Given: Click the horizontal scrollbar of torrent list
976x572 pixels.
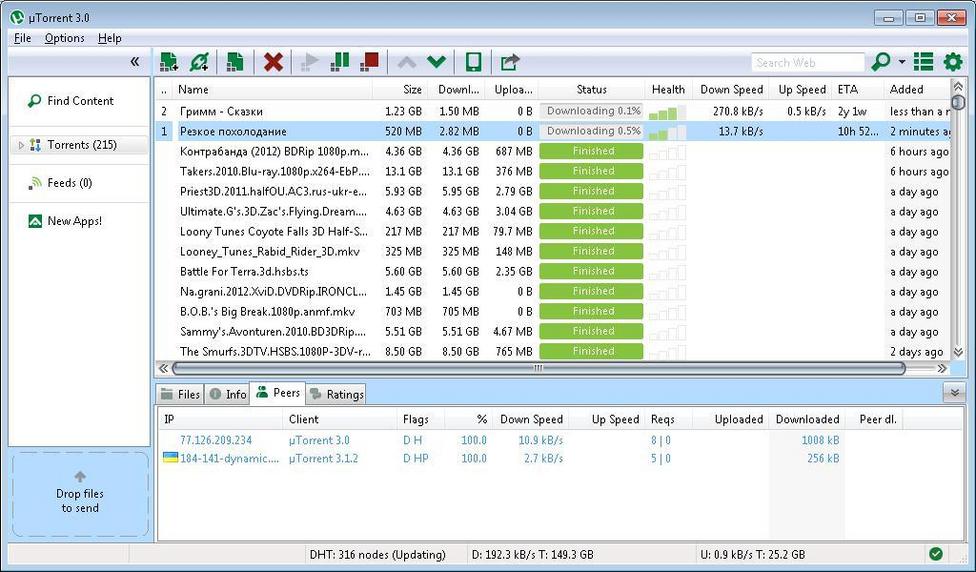Looking at the screenshot, I should (538, 368).
